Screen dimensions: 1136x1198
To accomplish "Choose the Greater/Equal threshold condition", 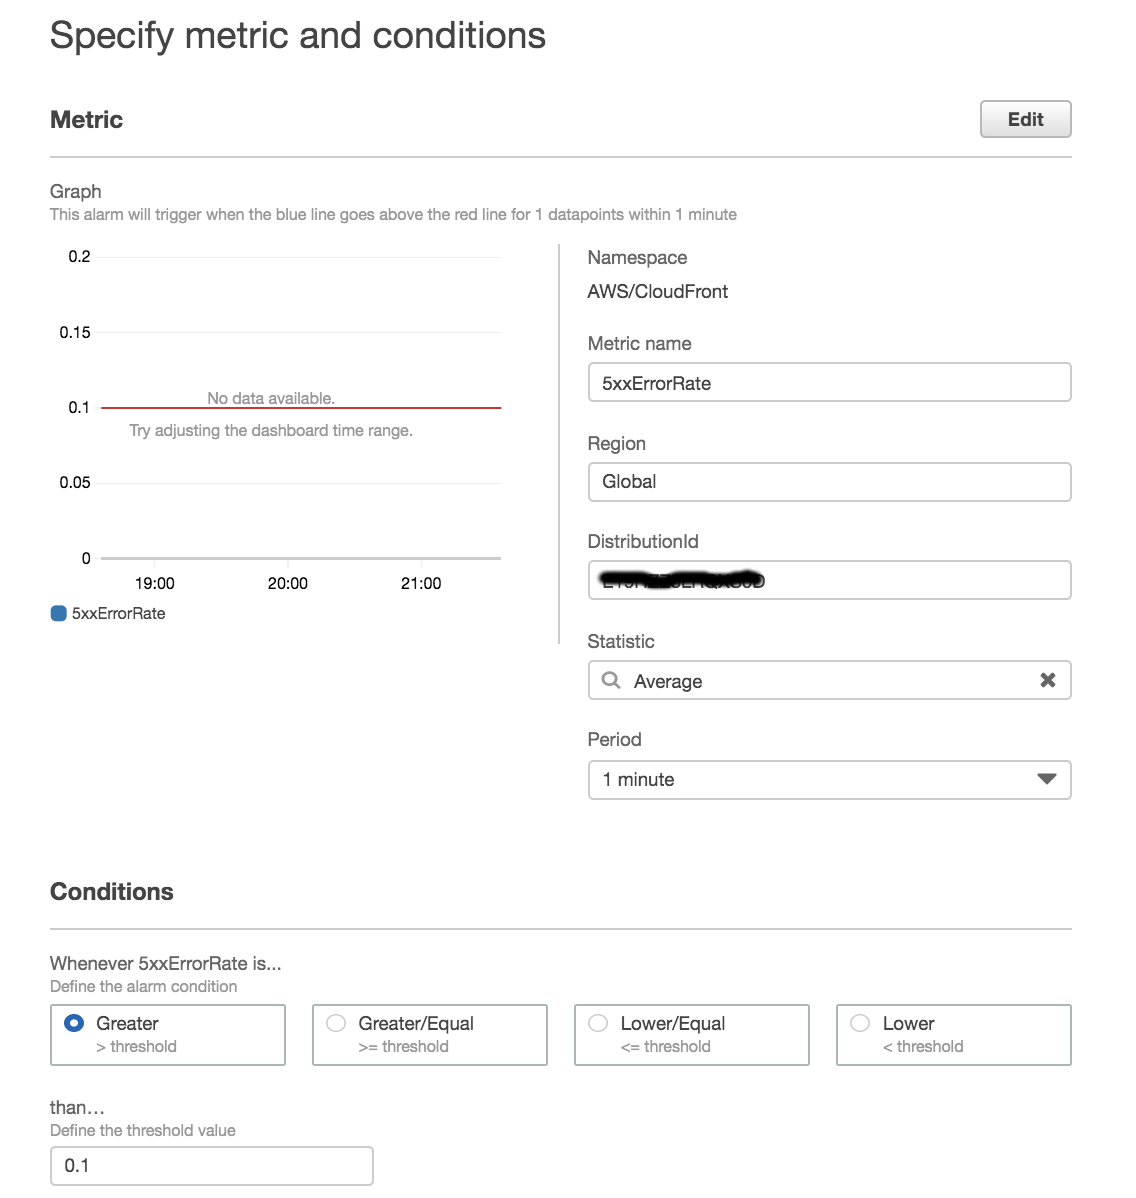I will coord(429,1034).
